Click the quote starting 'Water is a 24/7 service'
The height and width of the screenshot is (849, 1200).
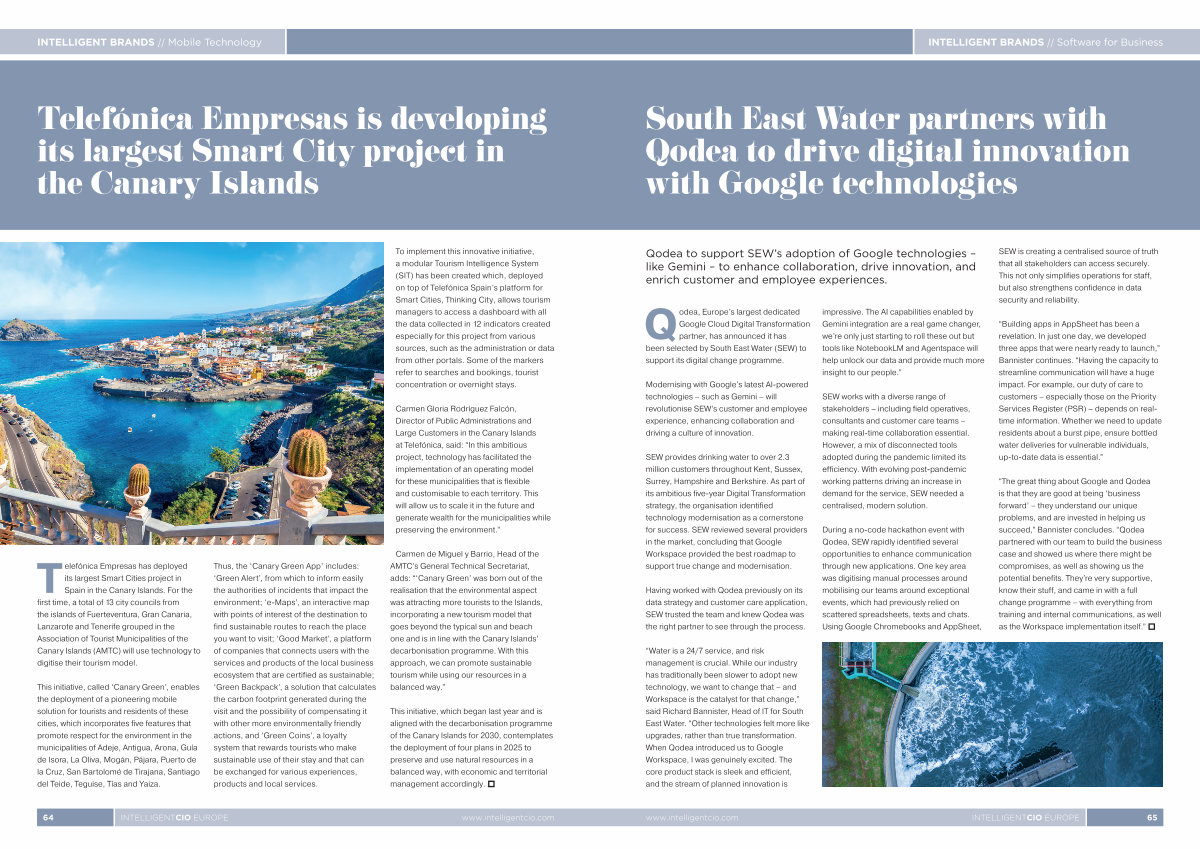(x=727, y=719)
